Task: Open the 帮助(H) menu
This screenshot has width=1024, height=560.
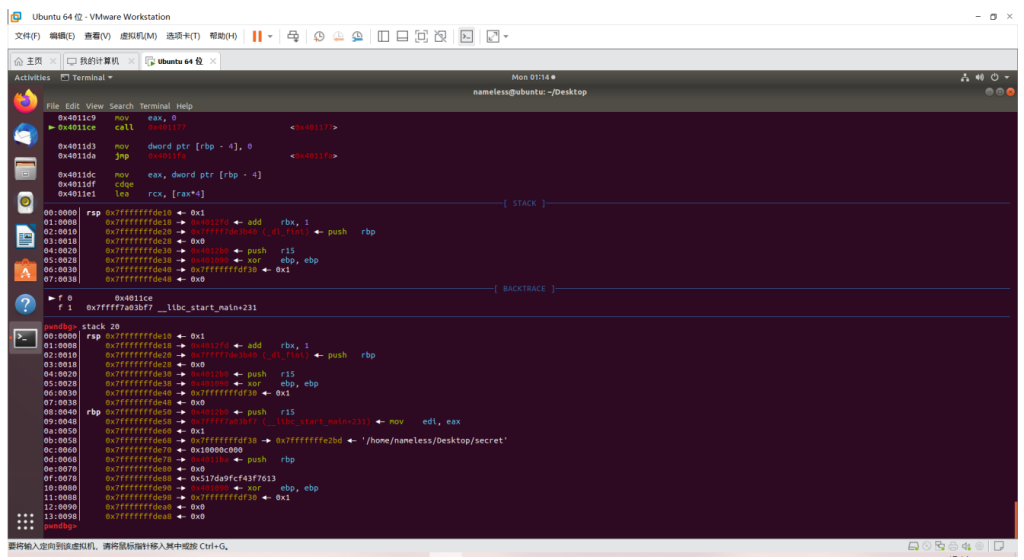Action: [x=223, y=36]
